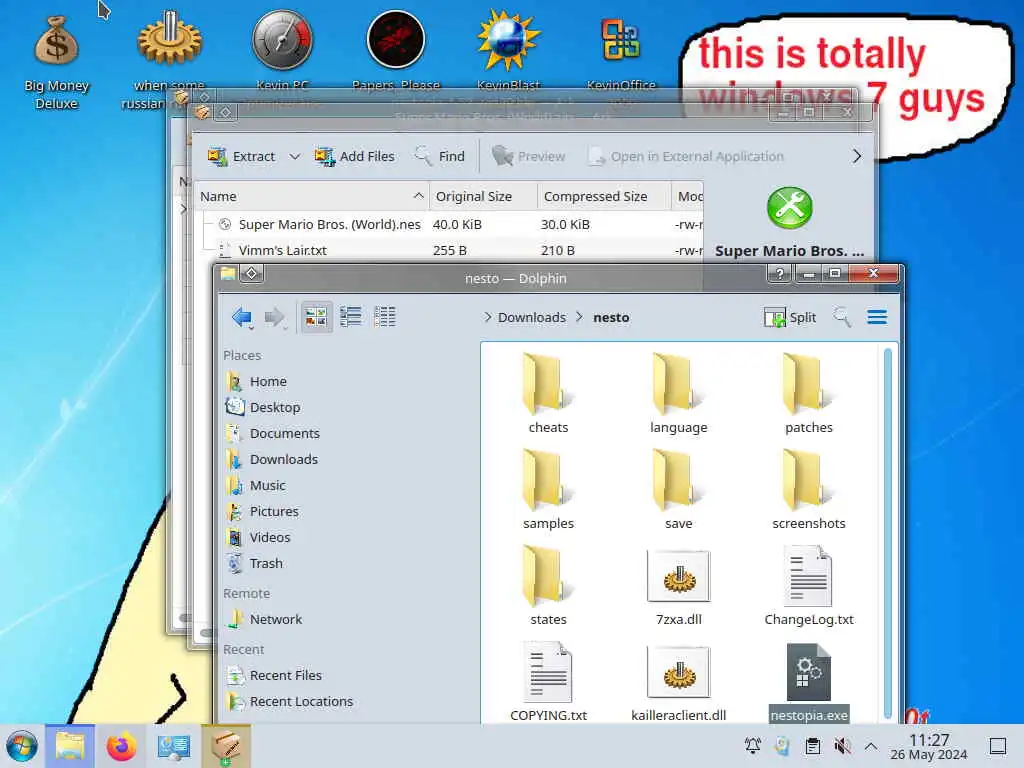Click Find in the Ark toolbar
The image size is (1024, 768).
[440, 156]
